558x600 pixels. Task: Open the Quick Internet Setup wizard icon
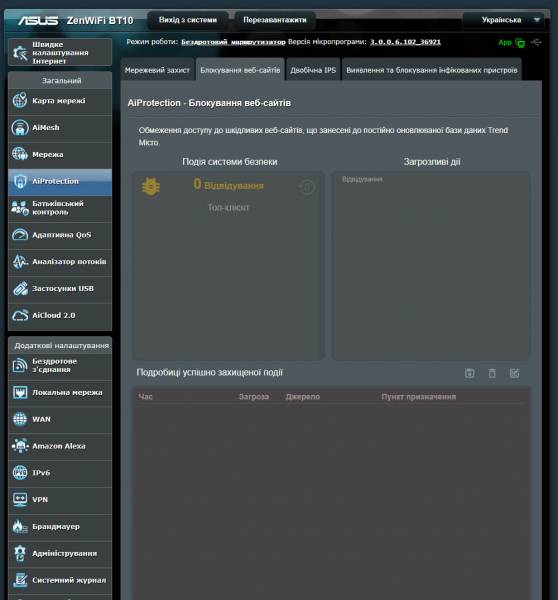[20, 53]
